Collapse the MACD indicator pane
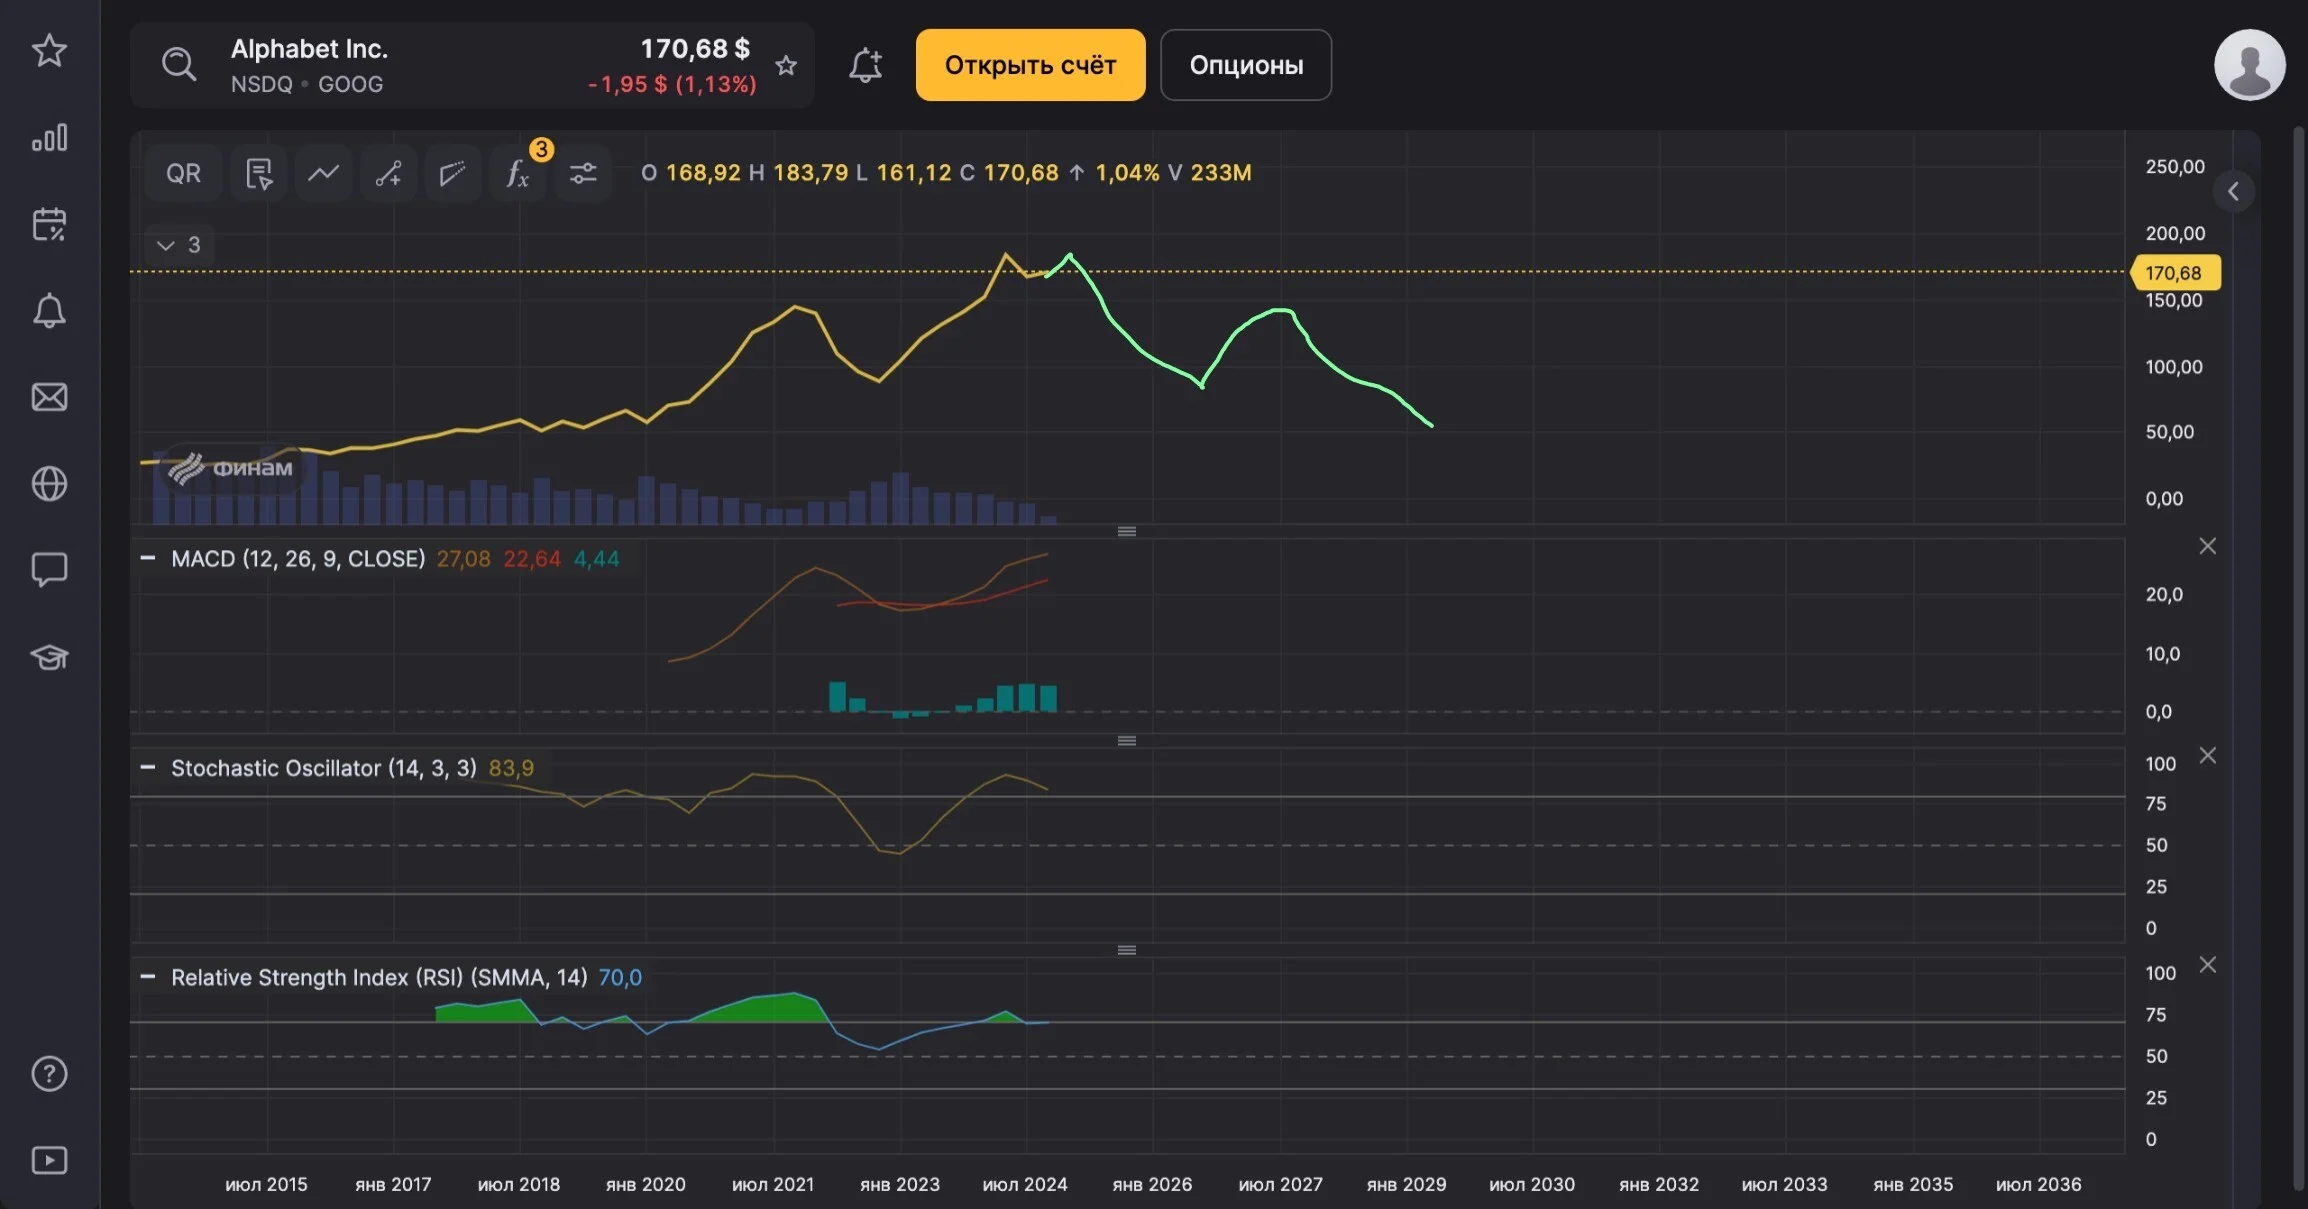The height and width of the screenshot is (1209, 2308). pyautogui.click(x=148, y=558)
